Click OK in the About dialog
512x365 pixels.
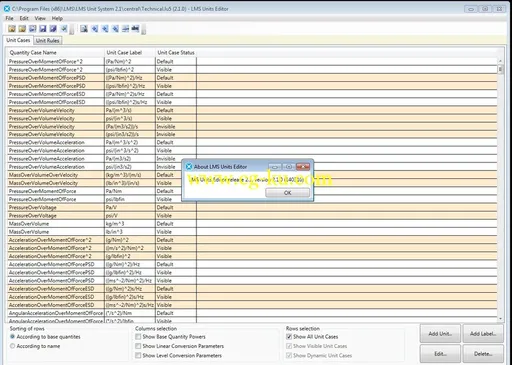(287, 193)
